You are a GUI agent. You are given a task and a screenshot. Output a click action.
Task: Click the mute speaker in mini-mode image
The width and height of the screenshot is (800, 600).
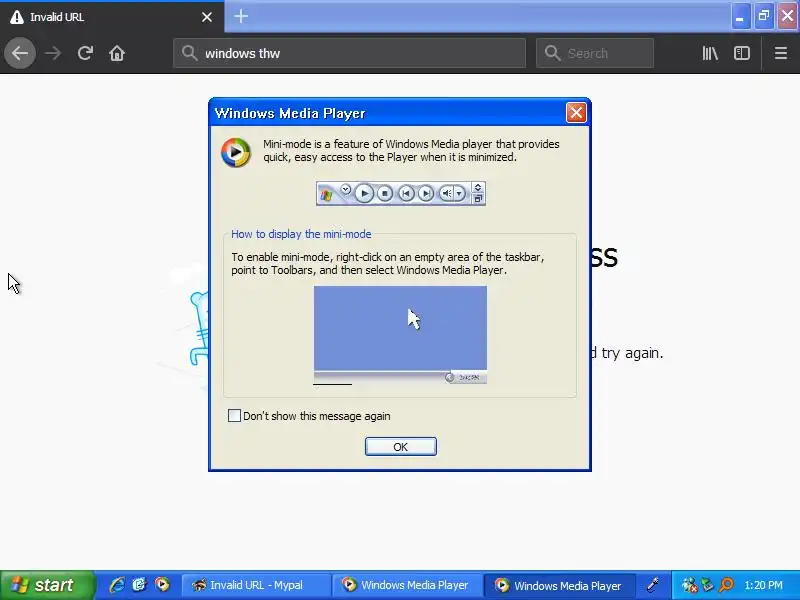coord(446,193)
